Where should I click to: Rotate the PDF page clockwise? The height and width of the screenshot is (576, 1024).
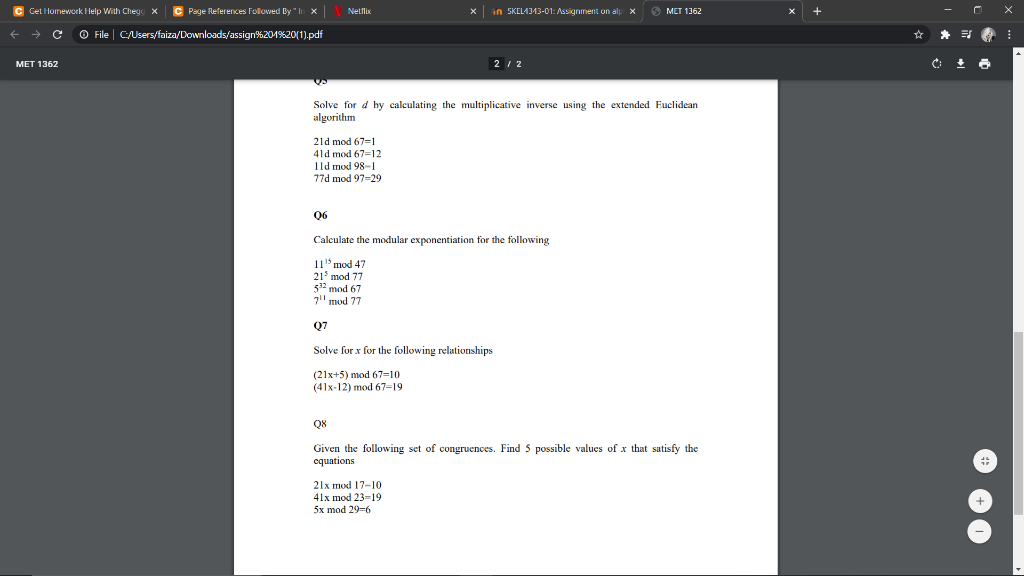[x=935, y=62]
